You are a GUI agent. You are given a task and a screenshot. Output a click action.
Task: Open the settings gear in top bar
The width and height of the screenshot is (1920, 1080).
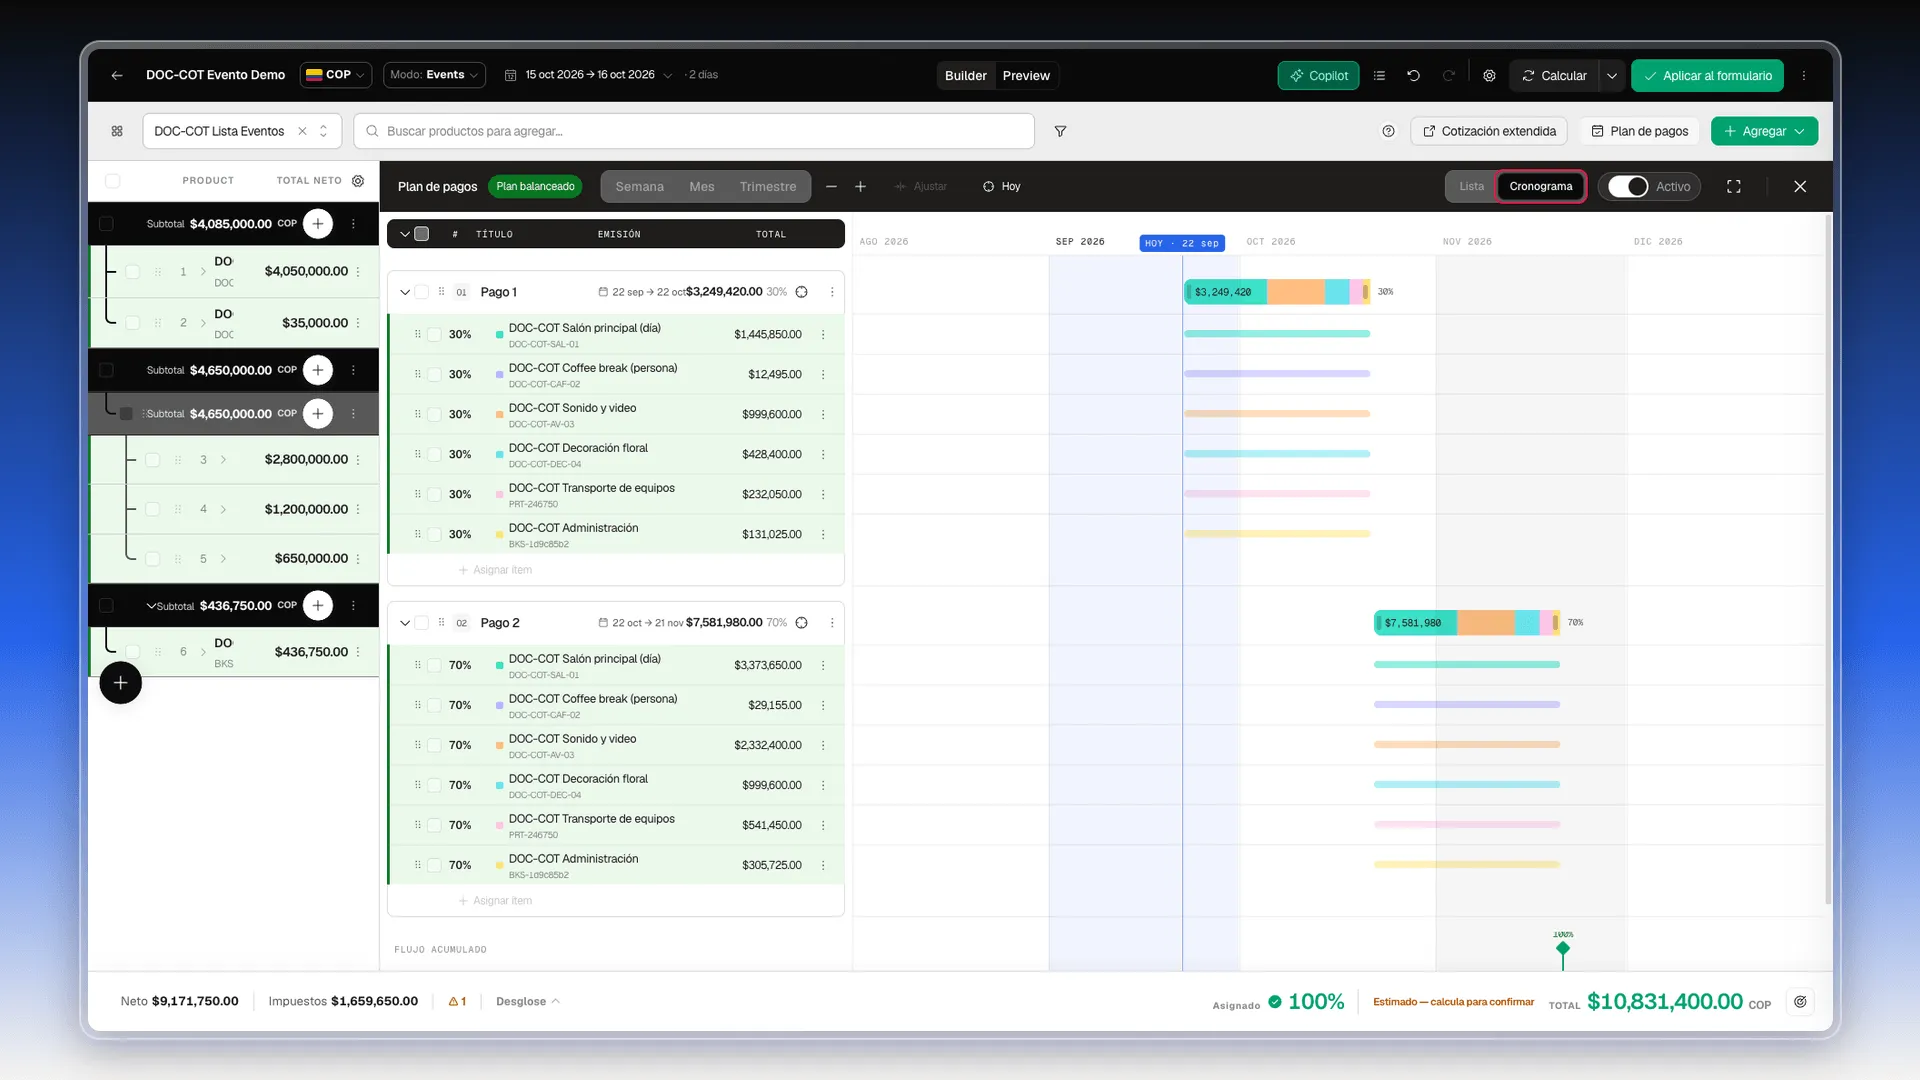click(x=1489, y=76)
